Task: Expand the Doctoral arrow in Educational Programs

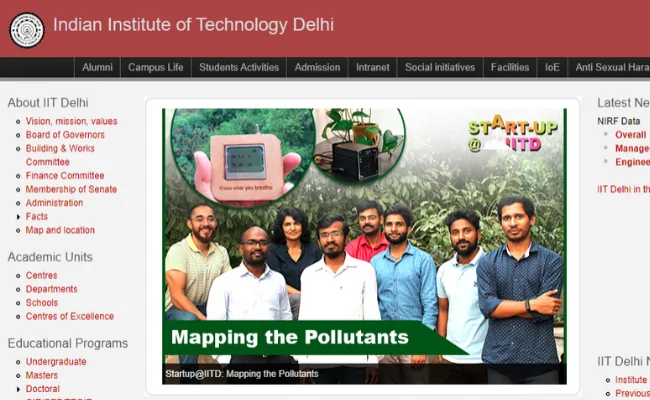Action: (x=18, y=389)
